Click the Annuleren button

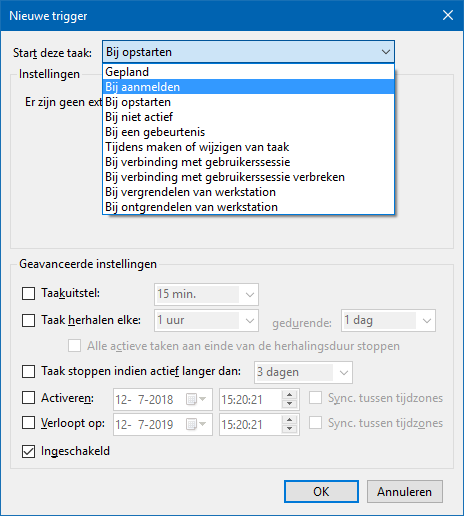[405, 491]
